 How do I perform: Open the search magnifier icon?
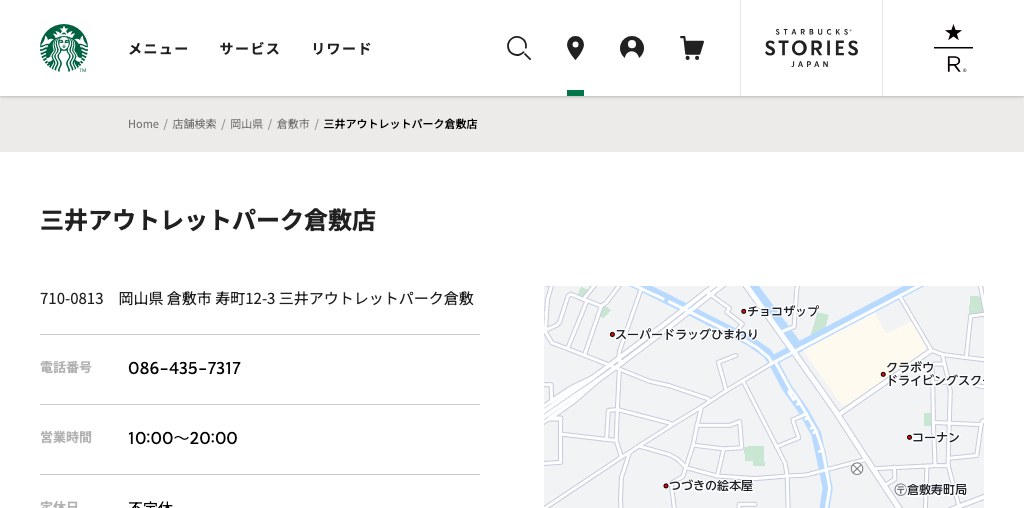(x=519, y=48)
